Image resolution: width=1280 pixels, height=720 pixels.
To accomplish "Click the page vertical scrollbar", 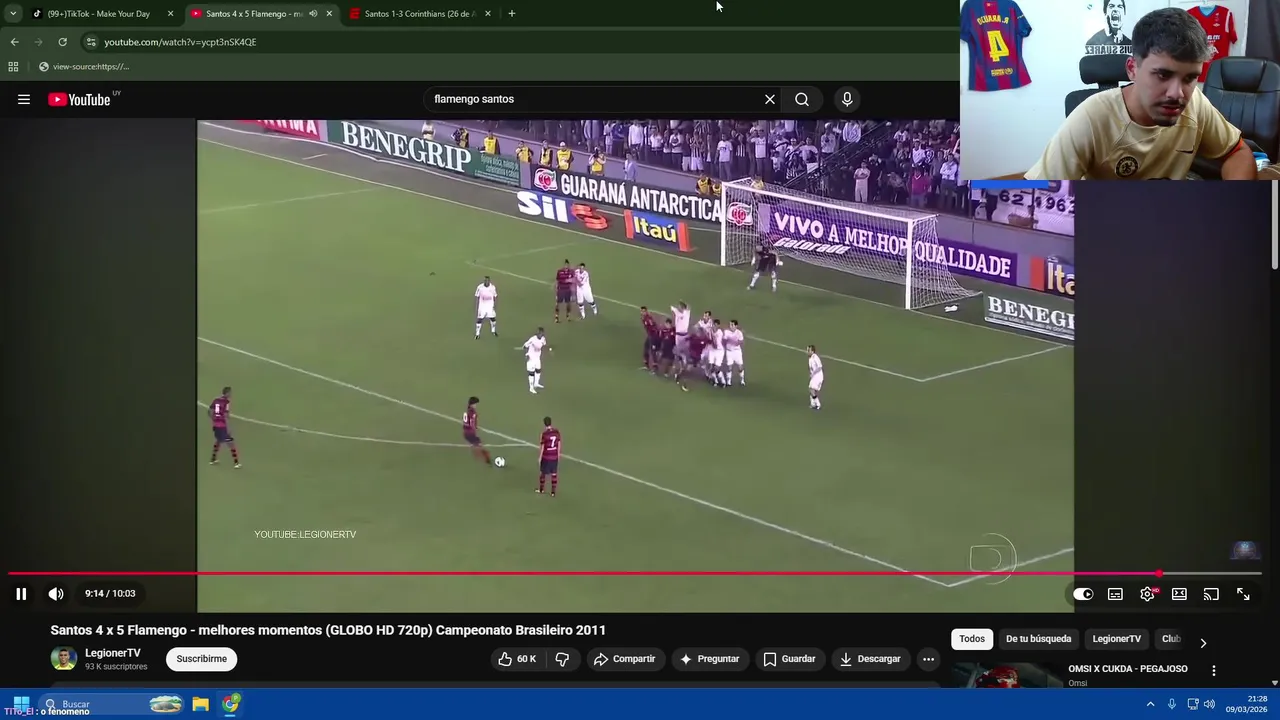I will tap(1274, 225).
